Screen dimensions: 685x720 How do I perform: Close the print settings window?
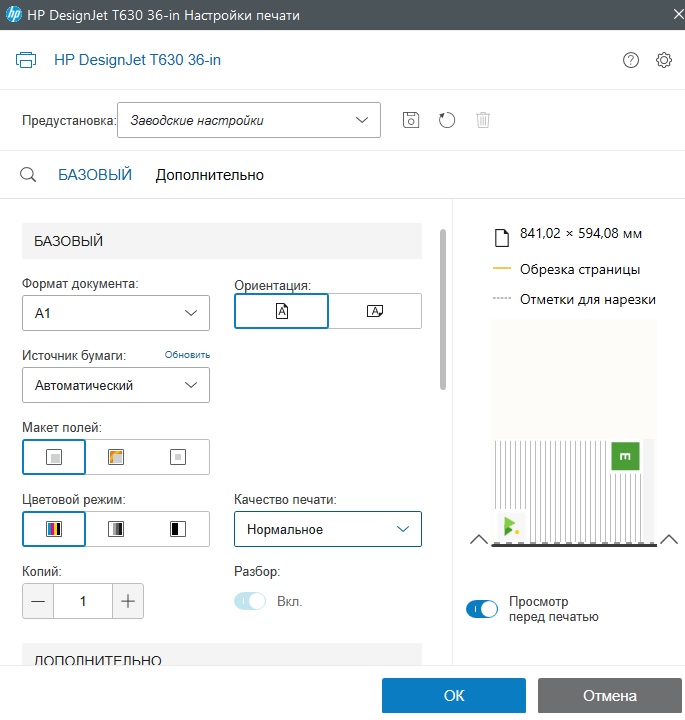[677, 15]
